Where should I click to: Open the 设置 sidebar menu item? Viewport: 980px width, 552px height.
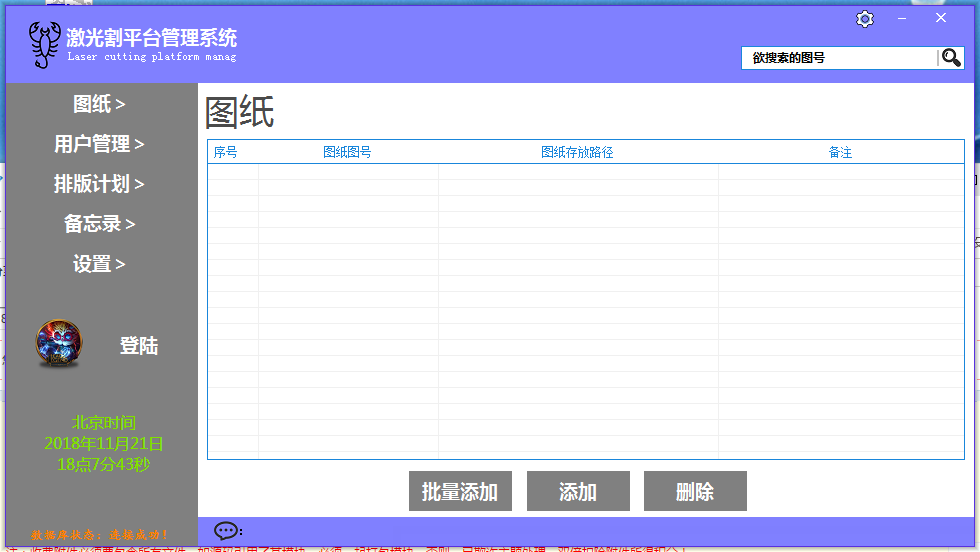pos(99,264)
